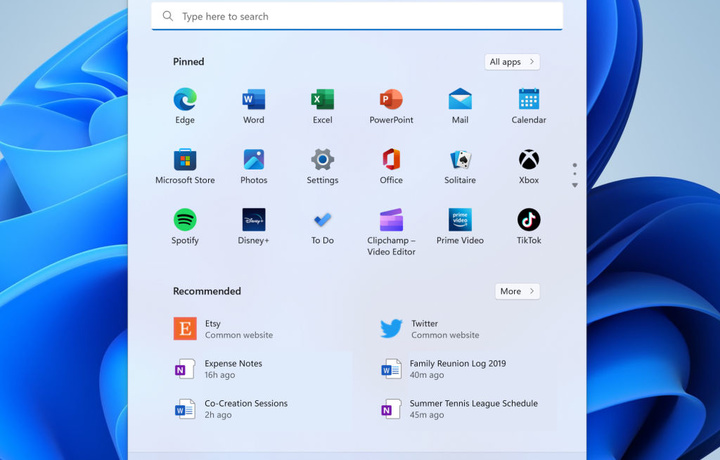The image size is (720, 460).
Task: Launch Microsoft Store from pinned apps
Action: coord(185,166)
